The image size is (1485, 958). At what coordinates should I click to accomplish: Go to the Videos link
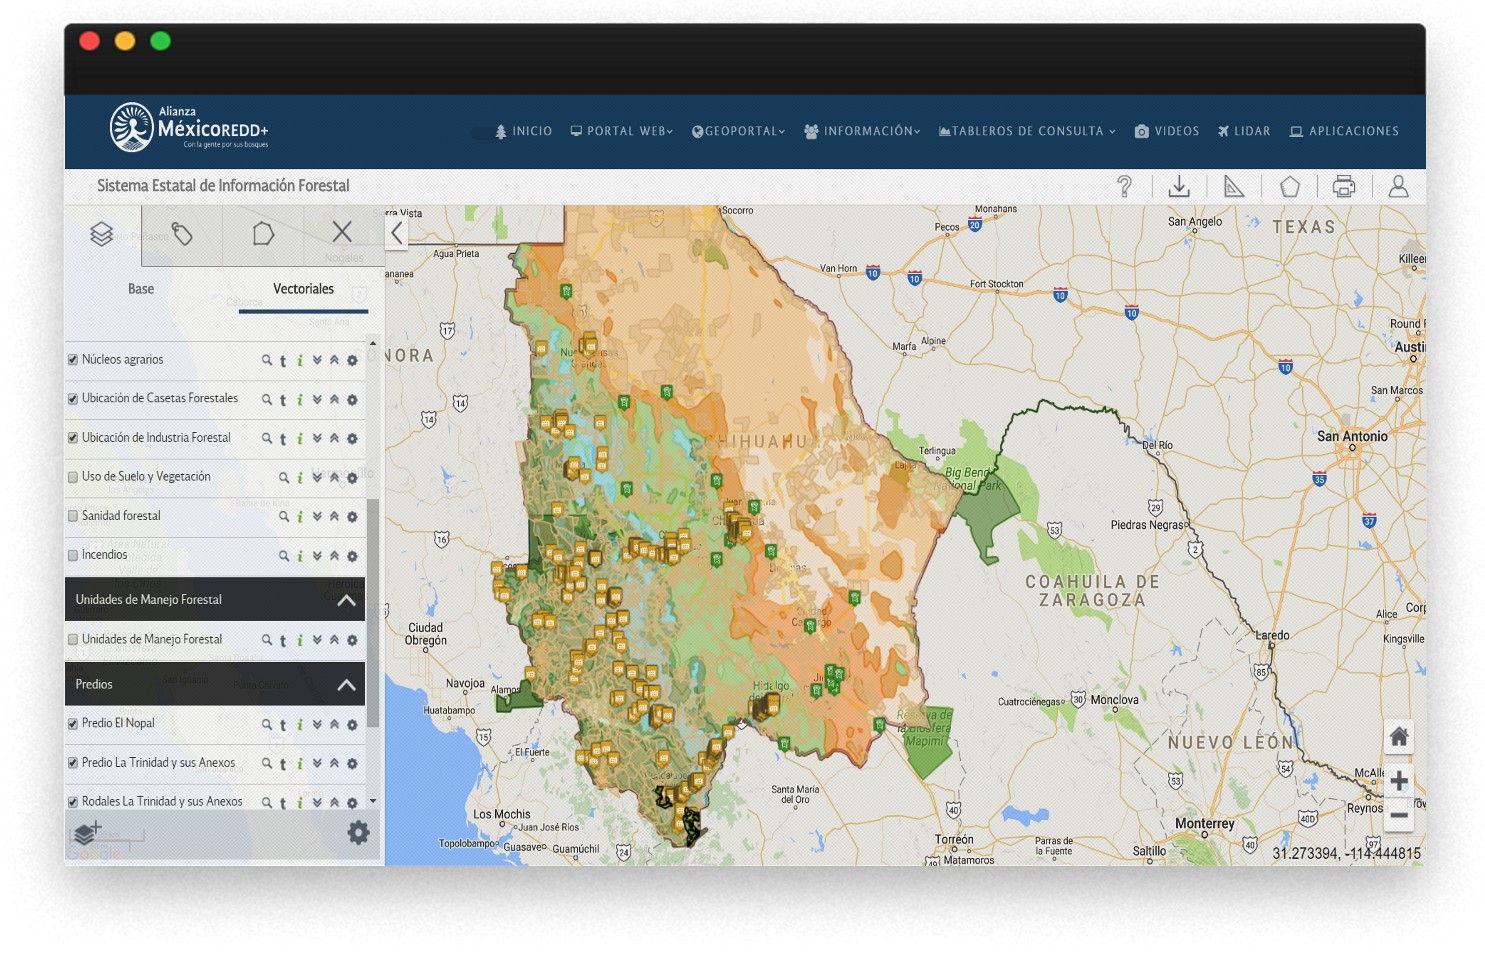1167,131
